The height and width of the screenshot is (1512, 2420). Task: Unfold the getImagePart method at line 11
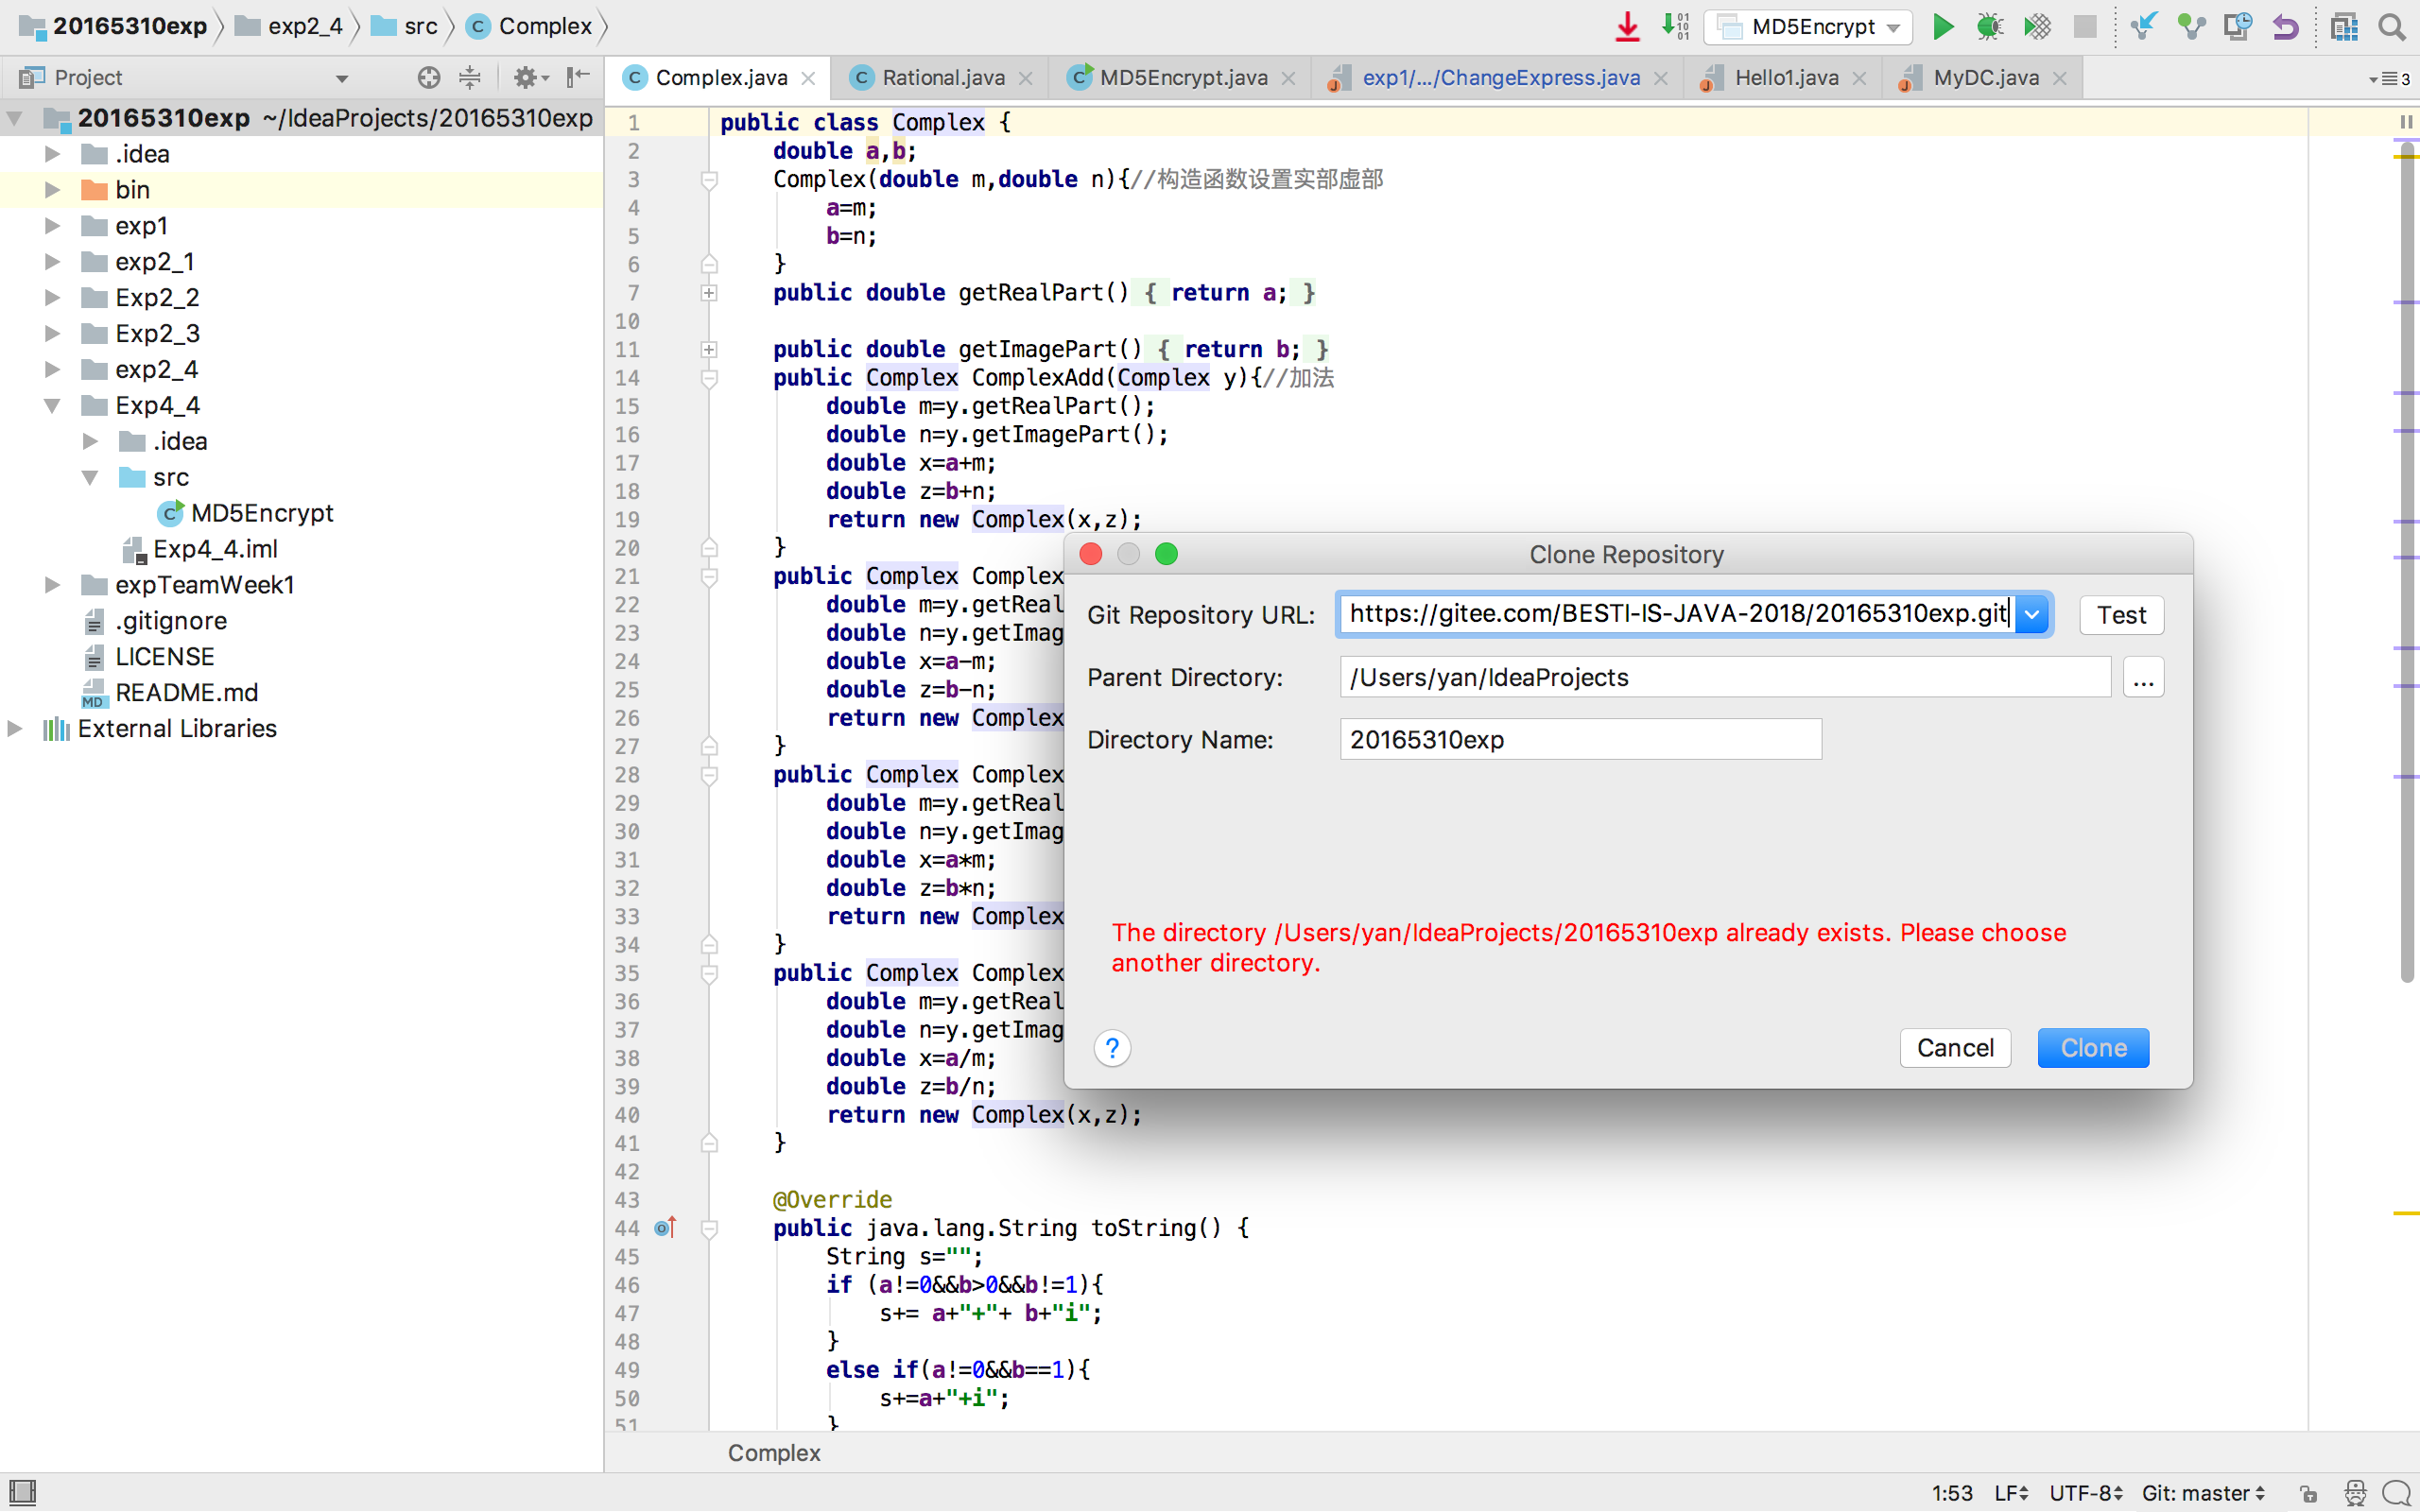[x=709, y=350]
